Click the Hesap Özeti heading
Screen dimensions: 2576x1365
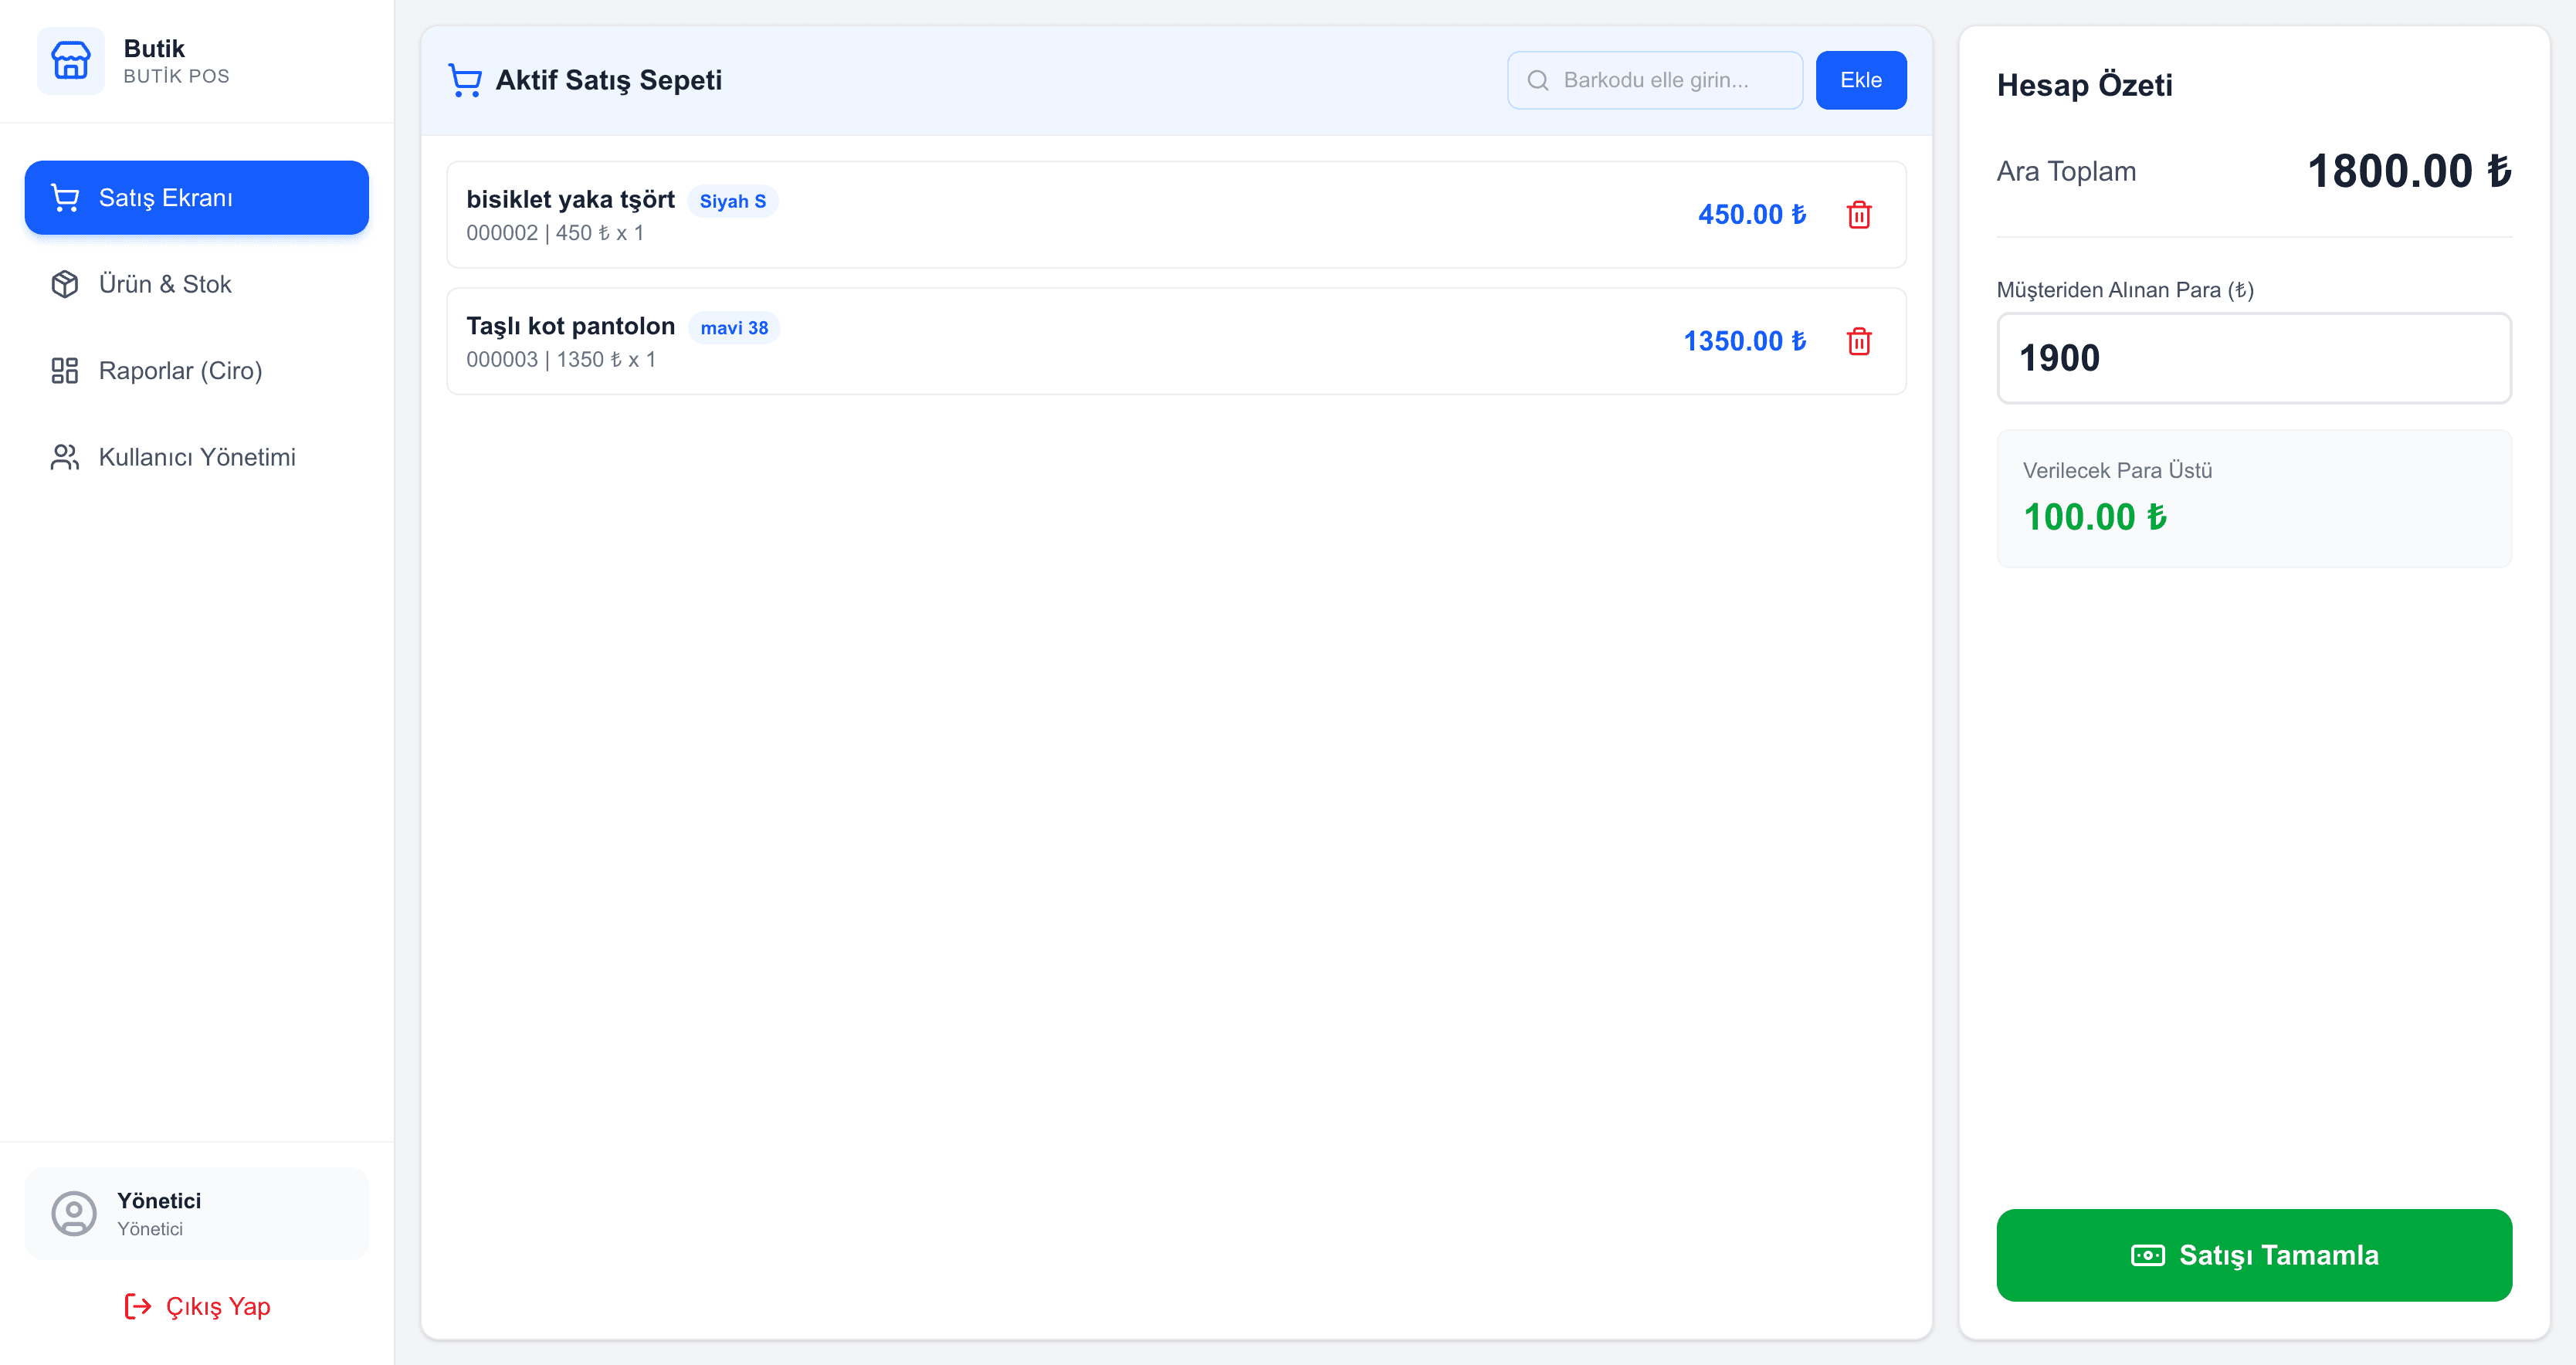click(2085, 85)
